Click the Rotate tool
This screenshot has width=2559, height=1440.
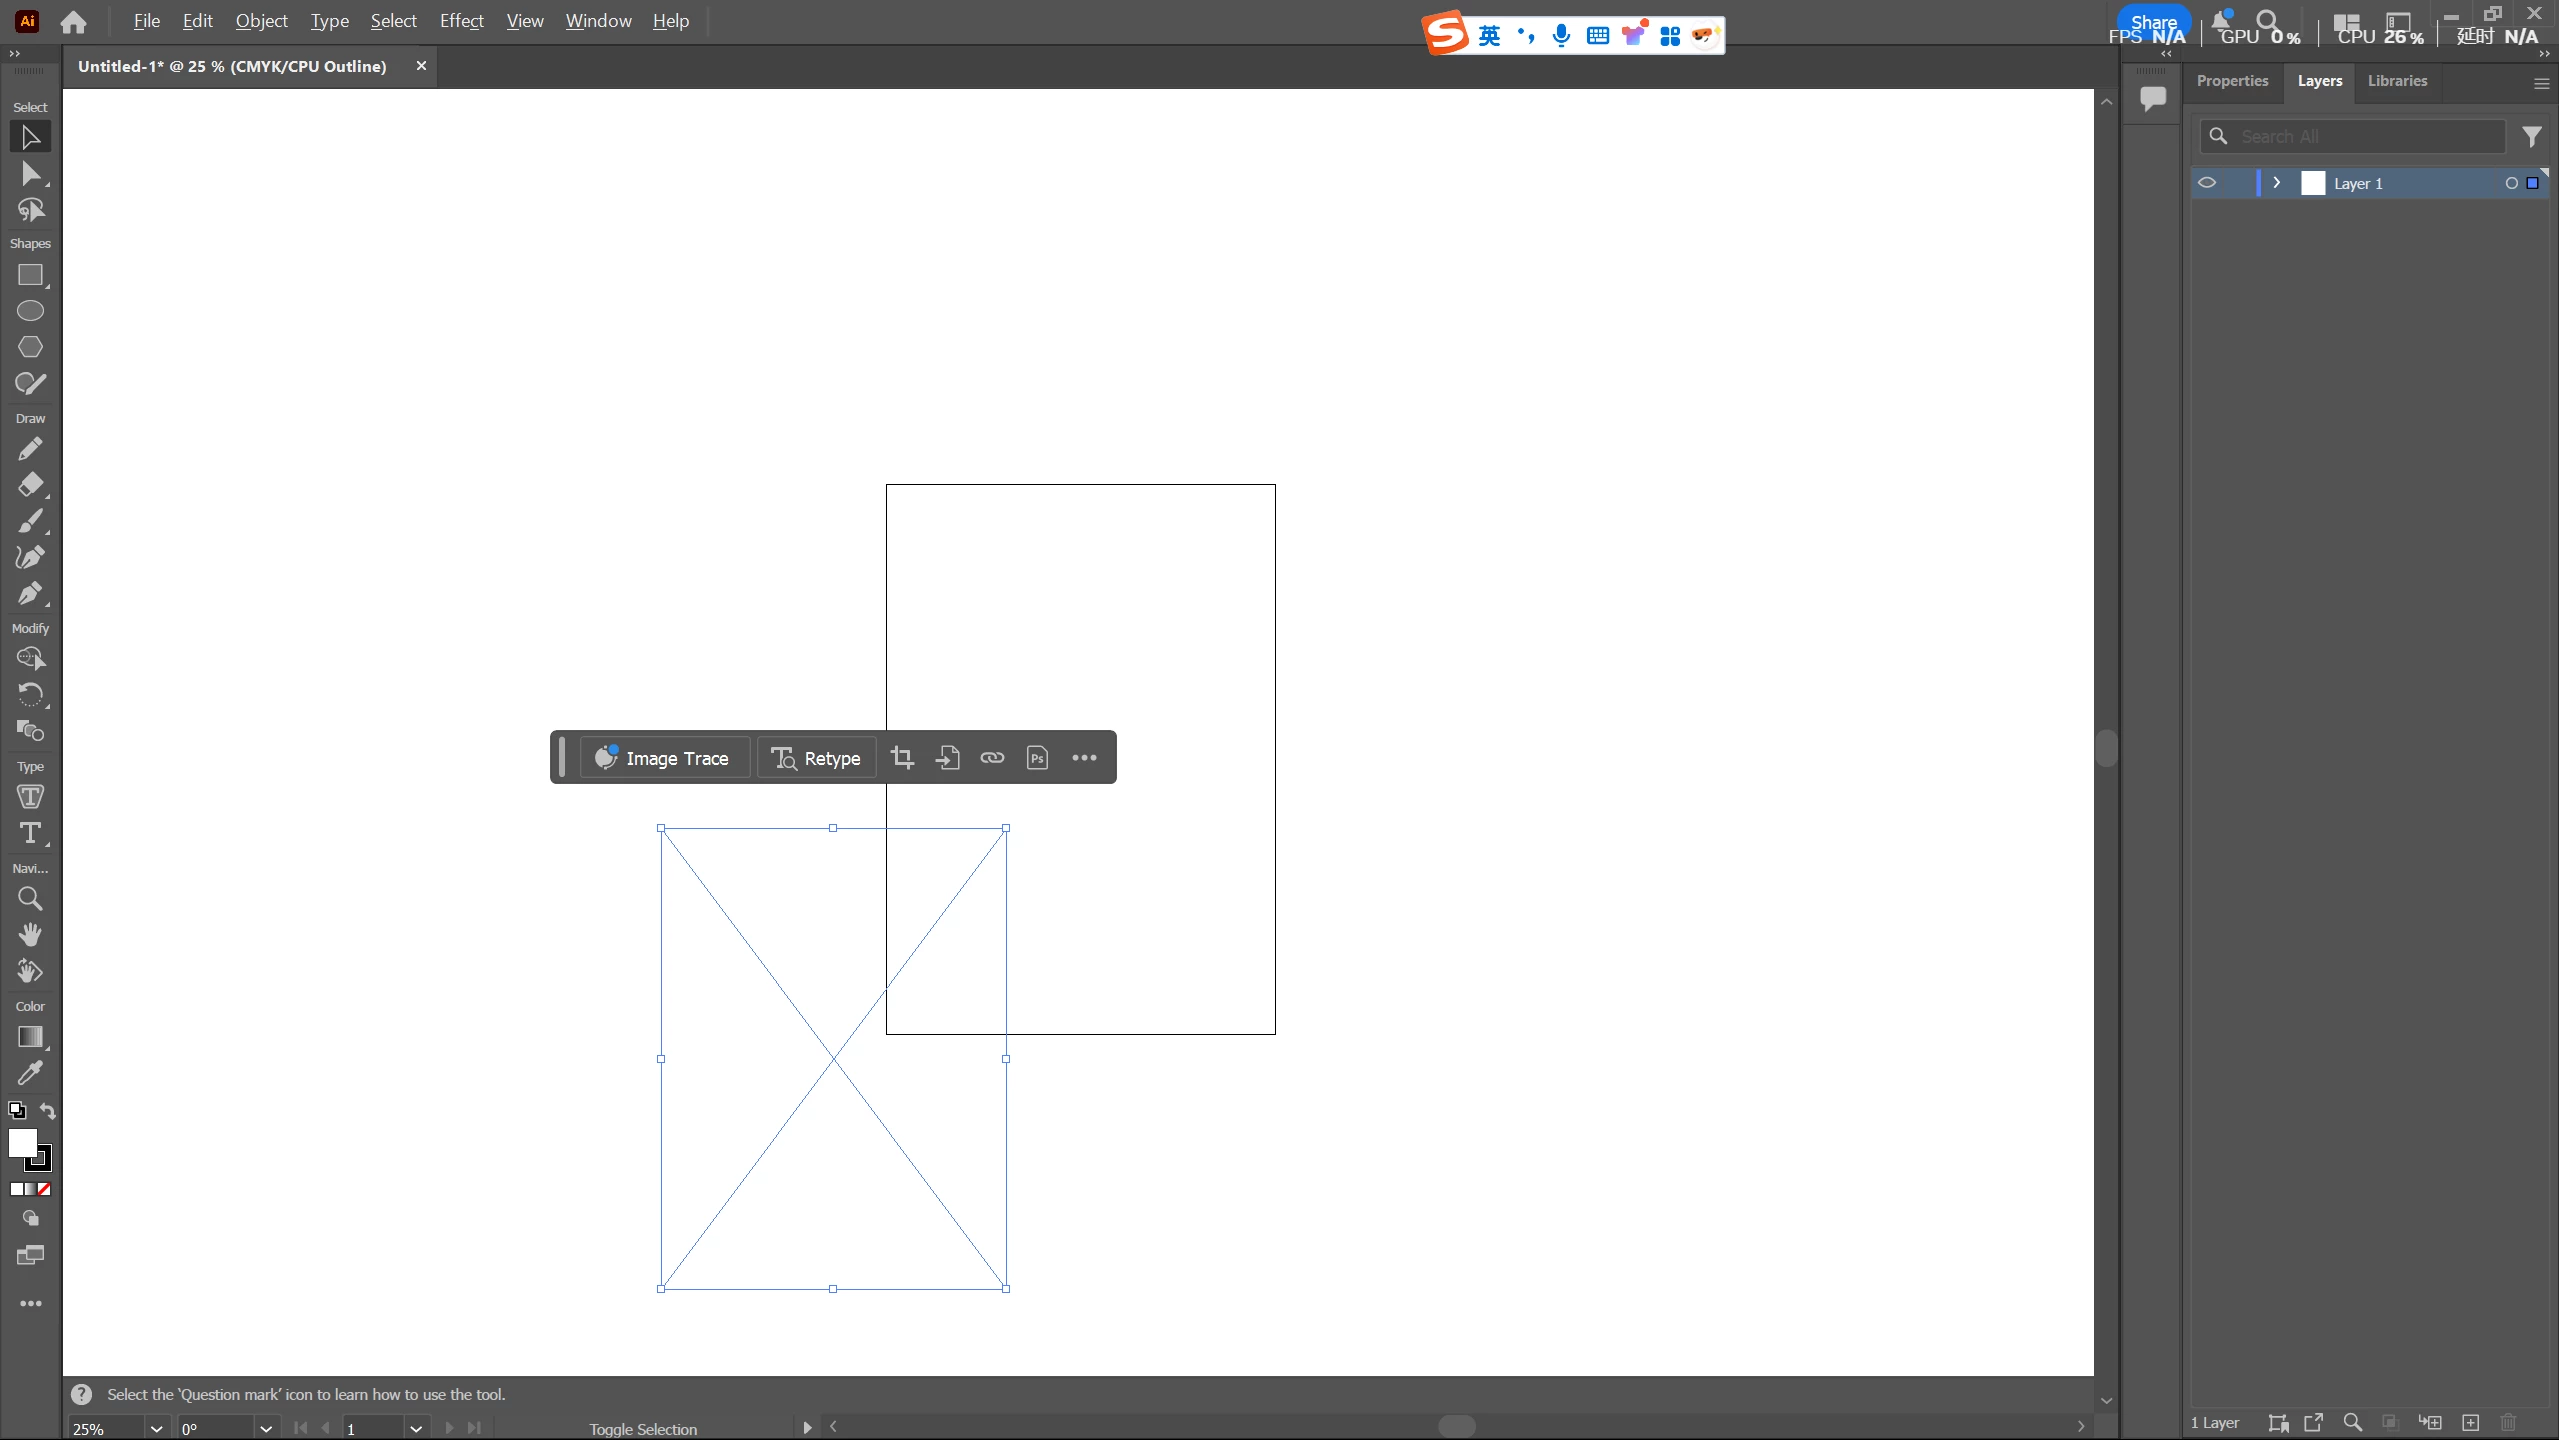[30, 694]
